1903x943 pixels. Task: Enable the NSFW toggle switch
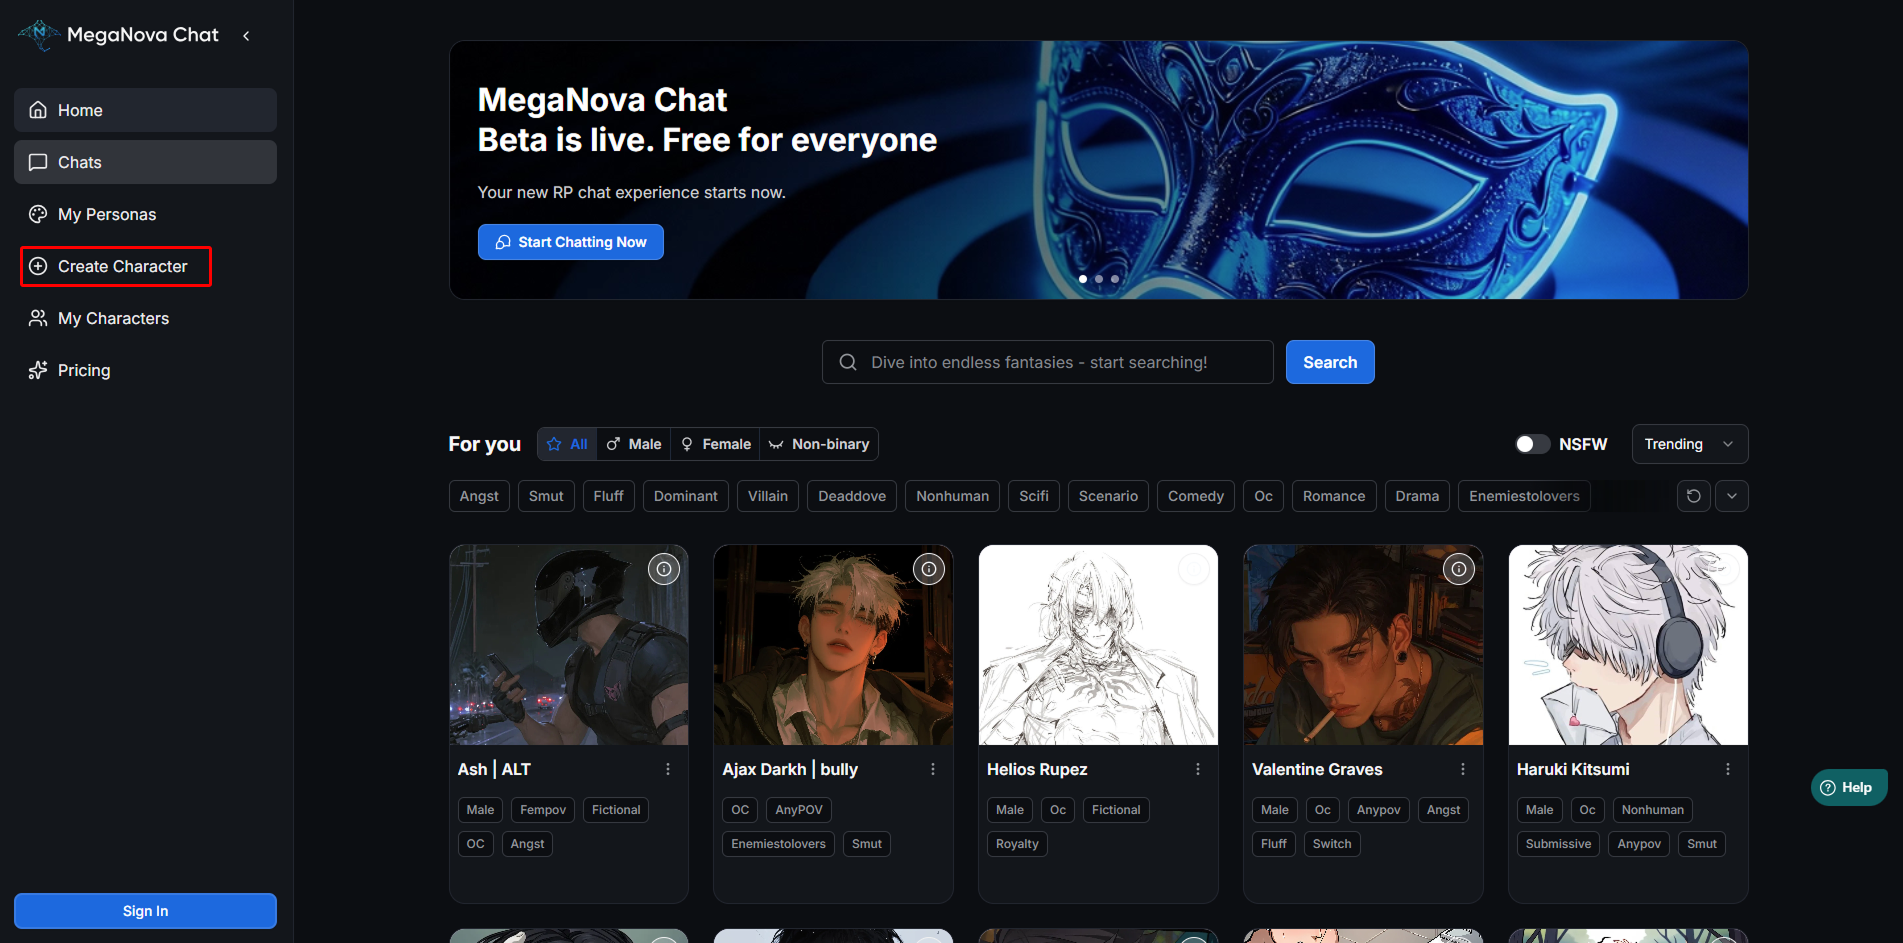tap(1531, 444)
